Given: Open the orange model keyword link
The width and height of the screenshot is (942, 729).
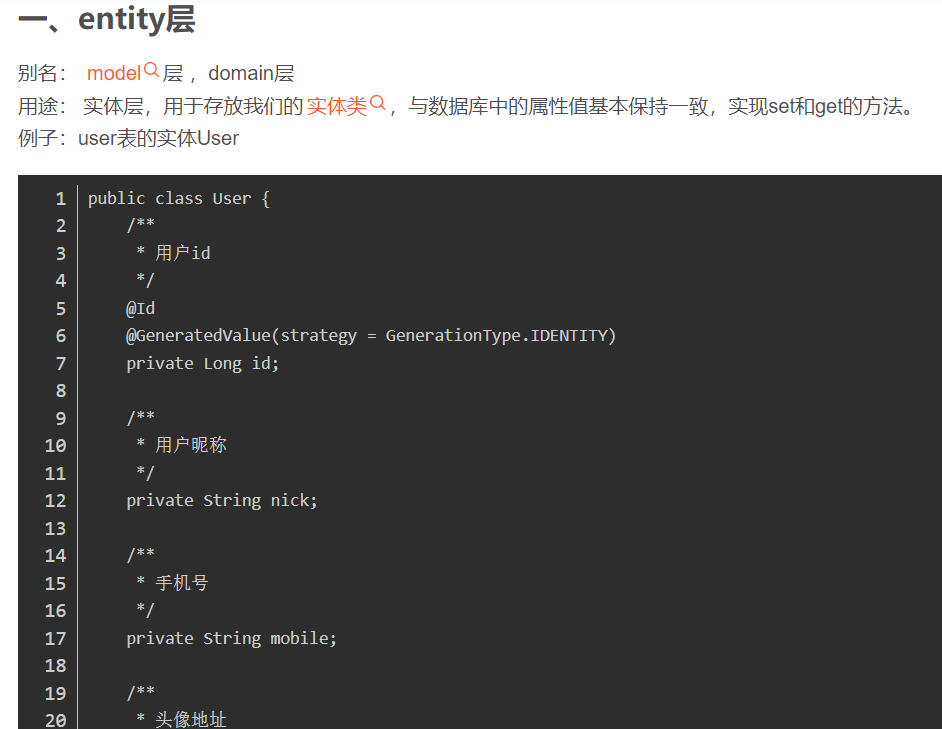Looking at the screenshot, I should click(114, 73).
